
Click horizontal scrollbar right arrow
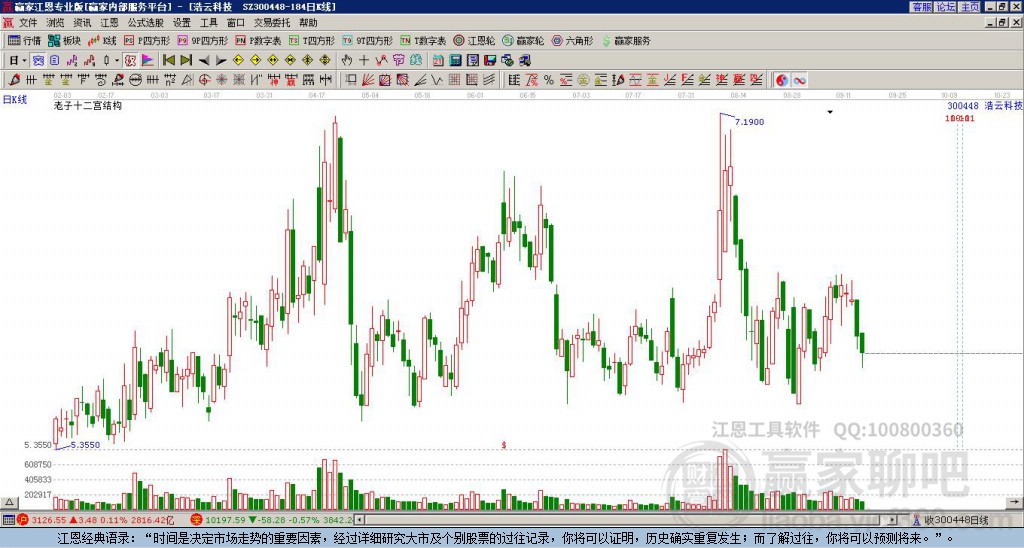(x=892, y=520)
